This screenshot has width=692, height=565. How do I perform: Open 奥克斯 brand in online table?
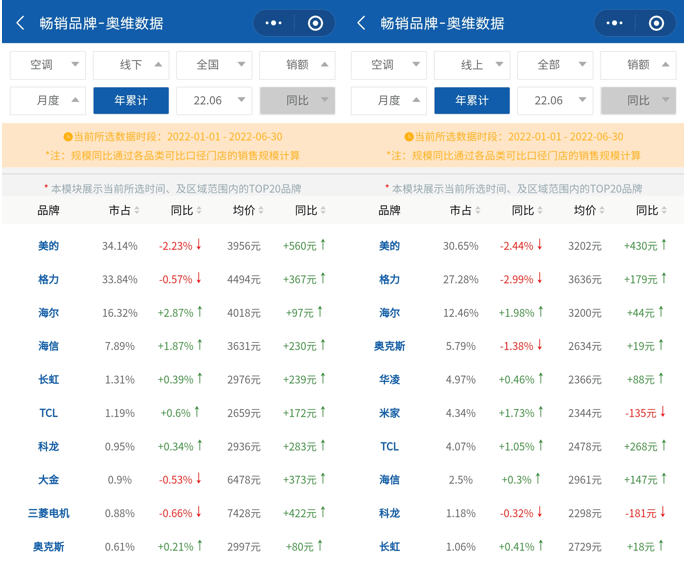(389, 346)
